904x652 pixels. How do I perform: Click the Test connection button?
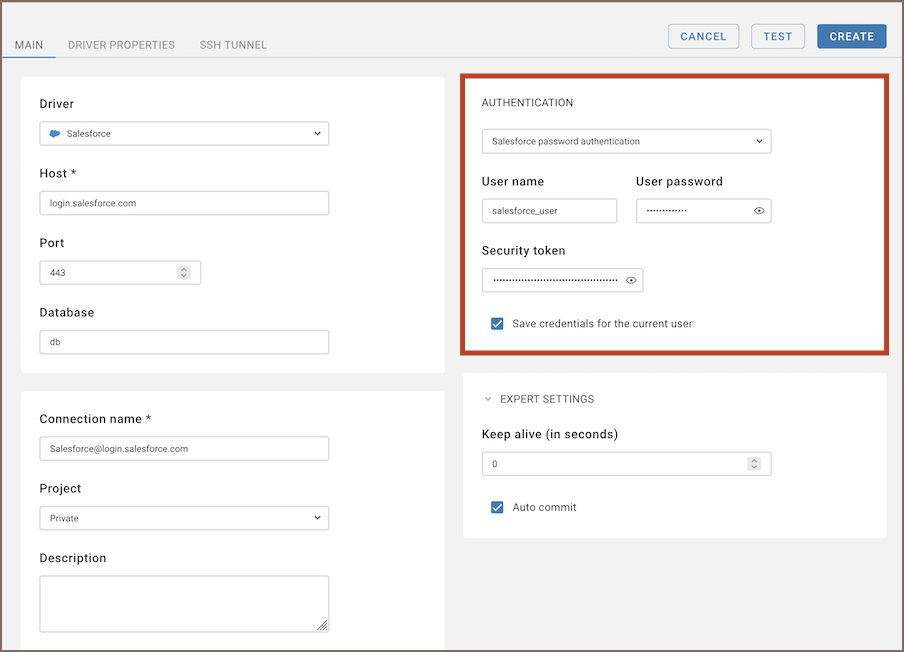tap(777, 36)
